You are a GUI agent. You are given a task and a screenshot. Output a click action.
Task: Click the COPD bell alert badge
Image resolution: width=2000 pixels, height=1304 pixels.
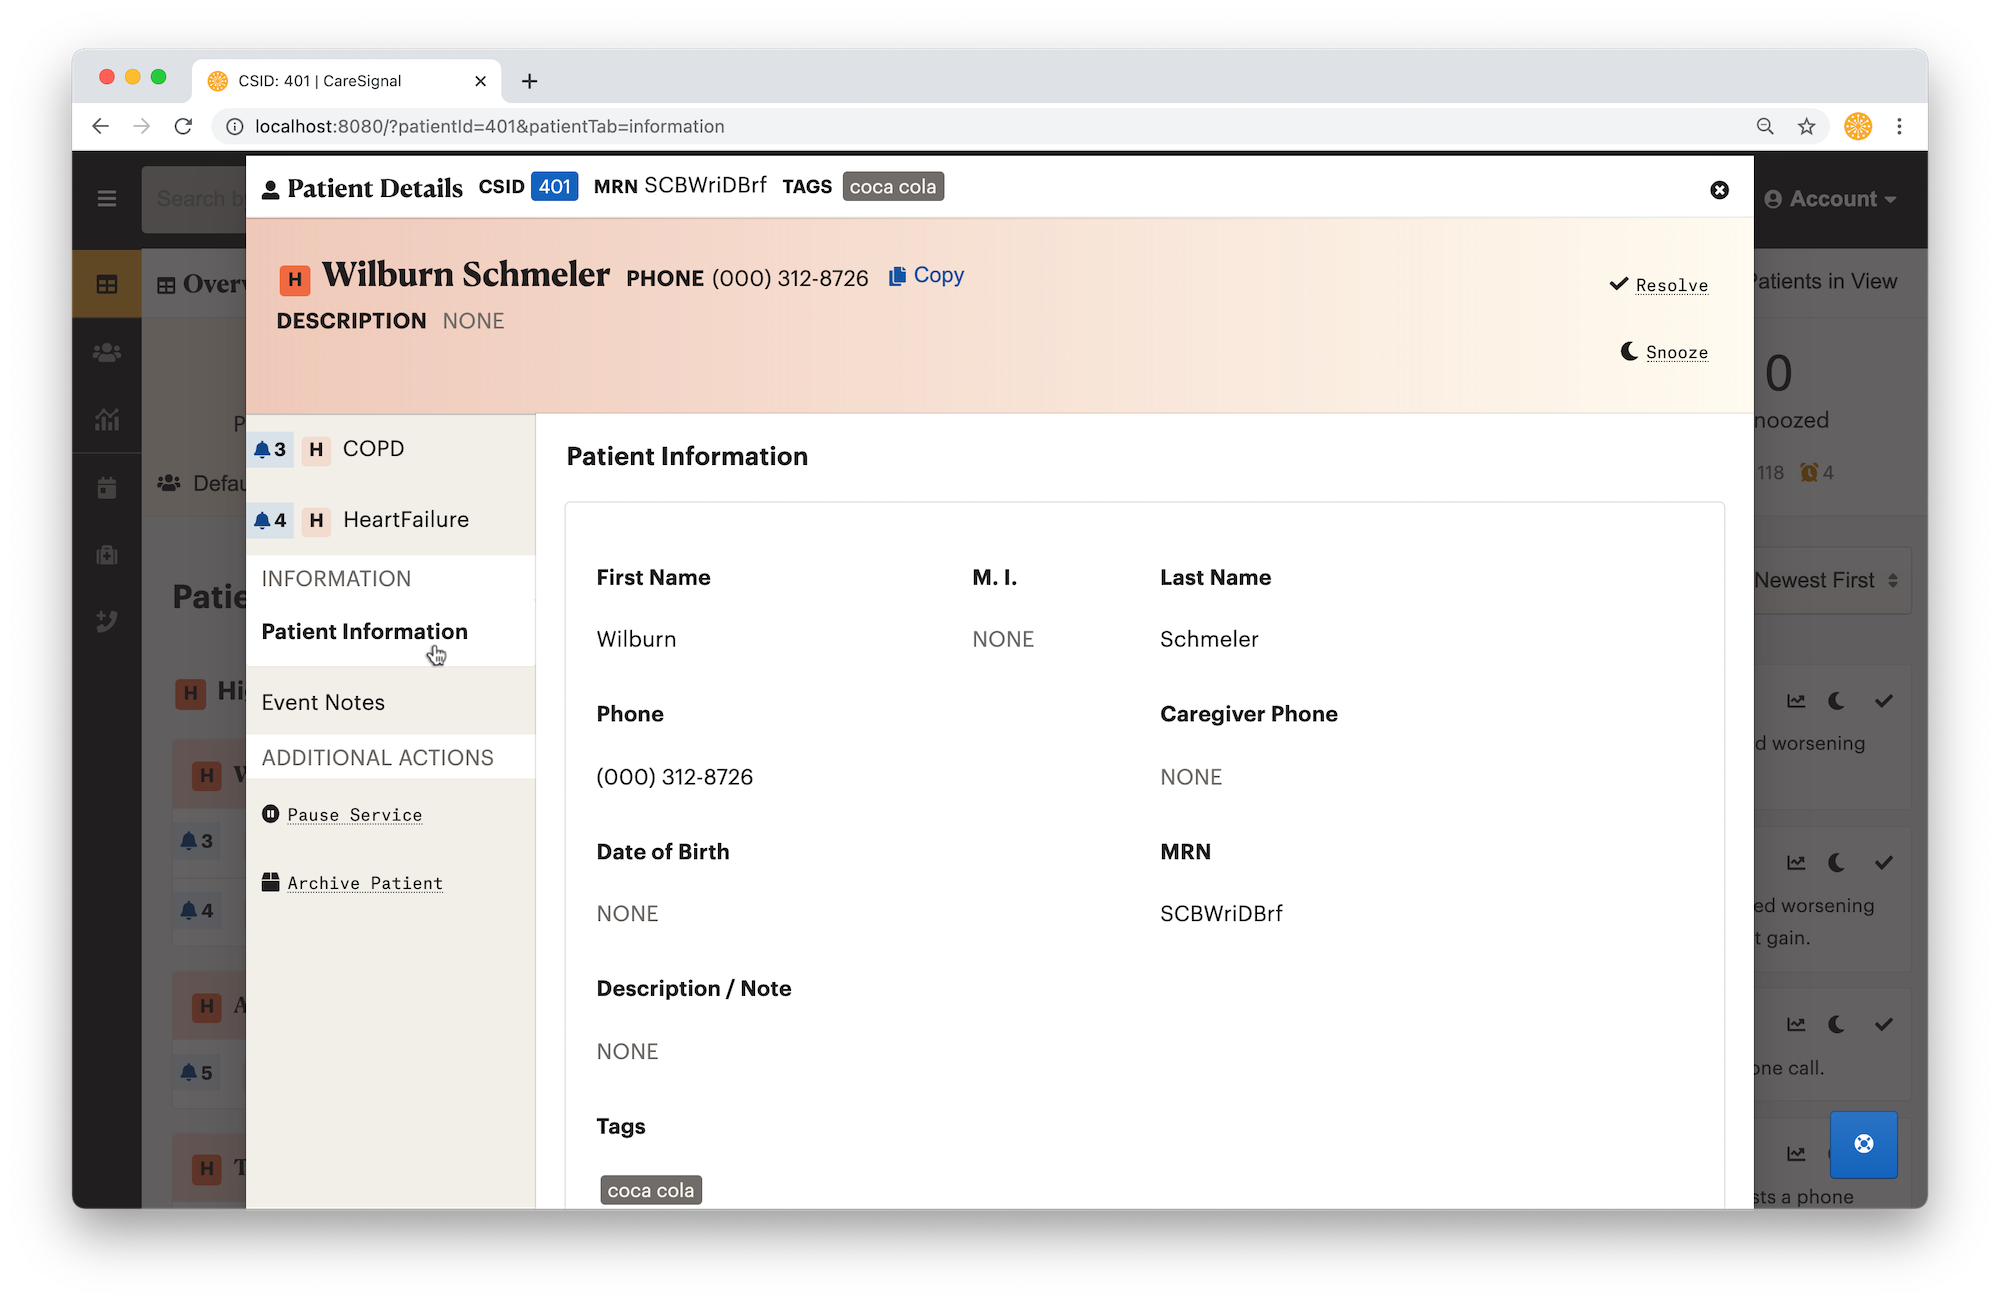270,450
